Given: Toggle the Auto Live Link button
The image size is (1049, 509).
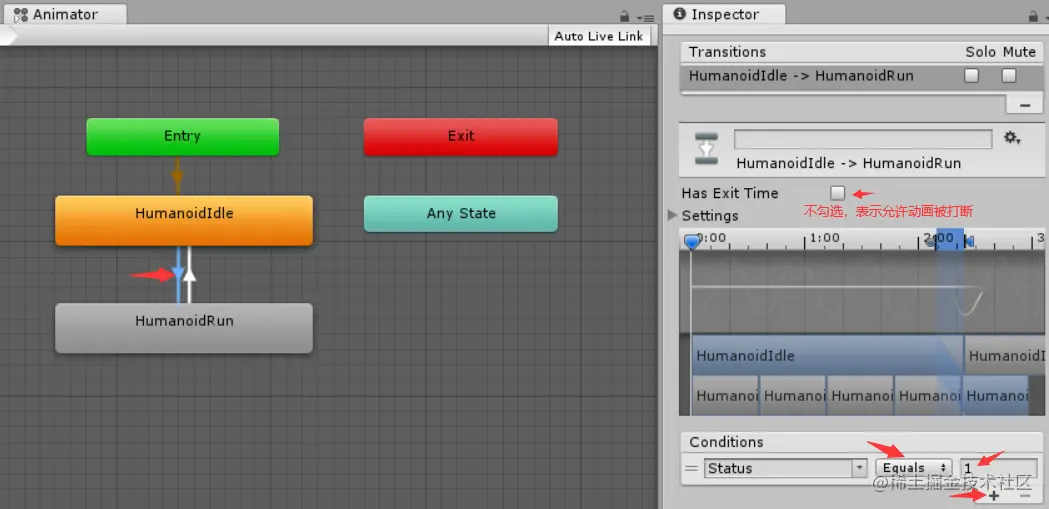Looking at the screenshot, I should 599,36.
